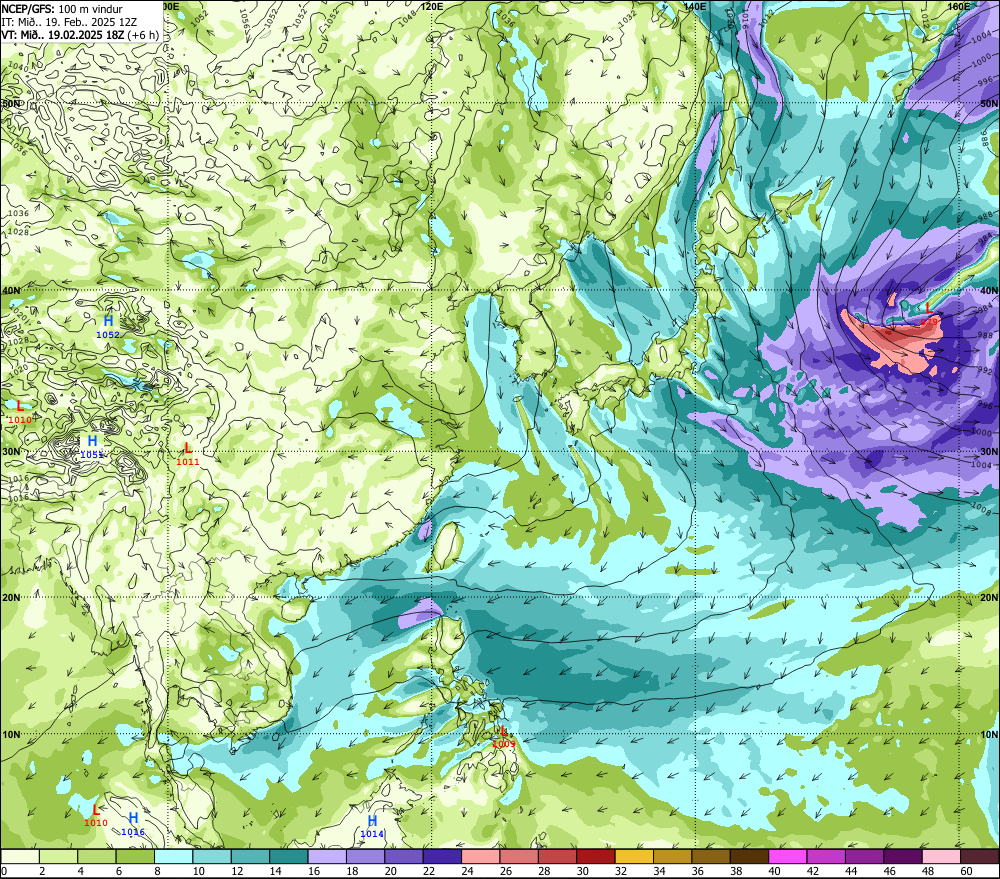Select the dark teal 14–16 legend swatch

289,856
